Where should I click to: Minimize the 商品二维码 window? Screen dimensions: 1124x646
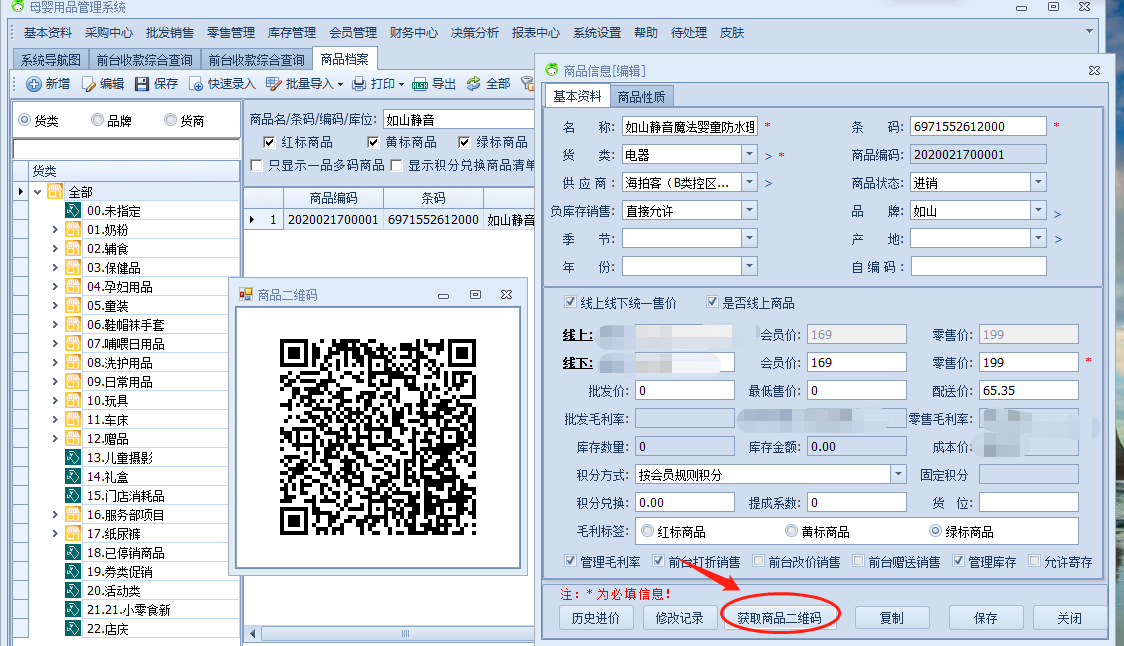pyautogui.click(x=444, y=295)
